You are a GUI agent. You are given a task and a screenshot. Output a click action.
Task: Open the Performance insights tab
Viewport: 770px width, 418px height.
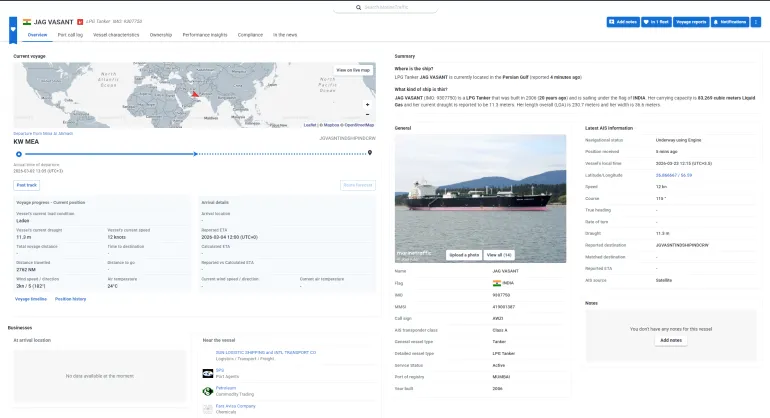pos(203,35)
